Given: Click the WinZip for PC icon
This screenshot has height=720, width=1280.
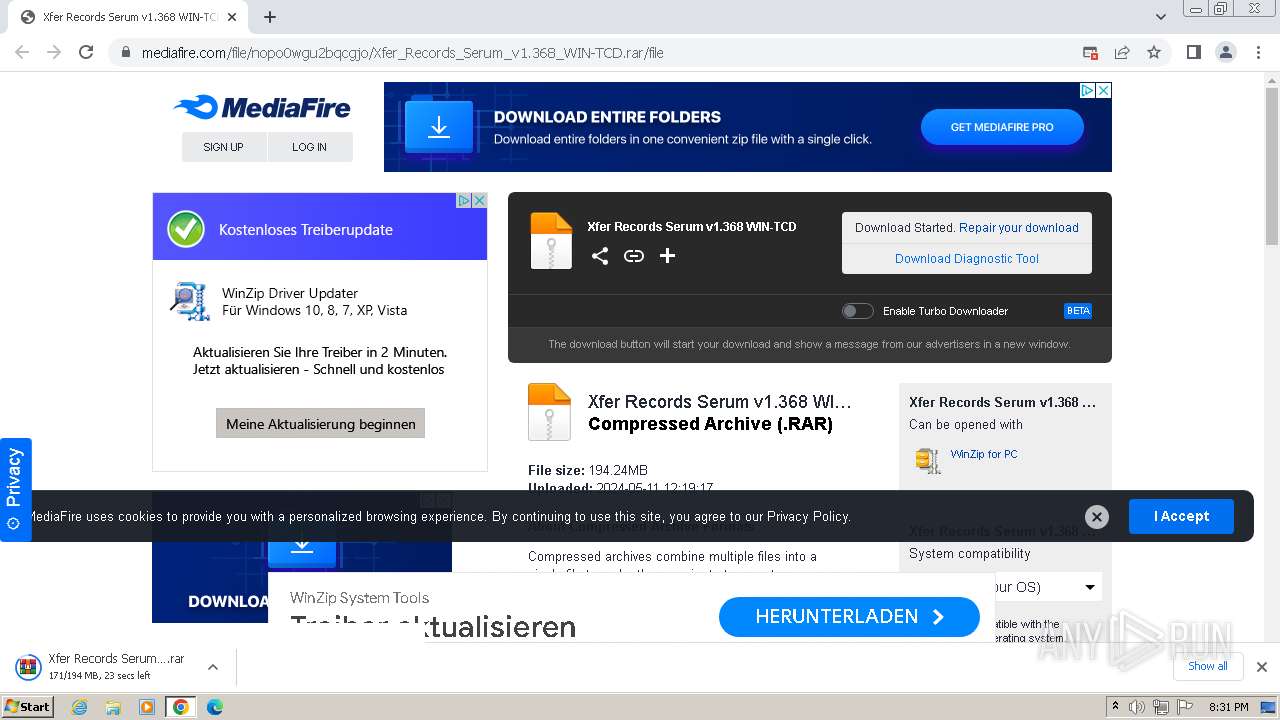Looking at the screenshot, I should click(x=928, y=459).
